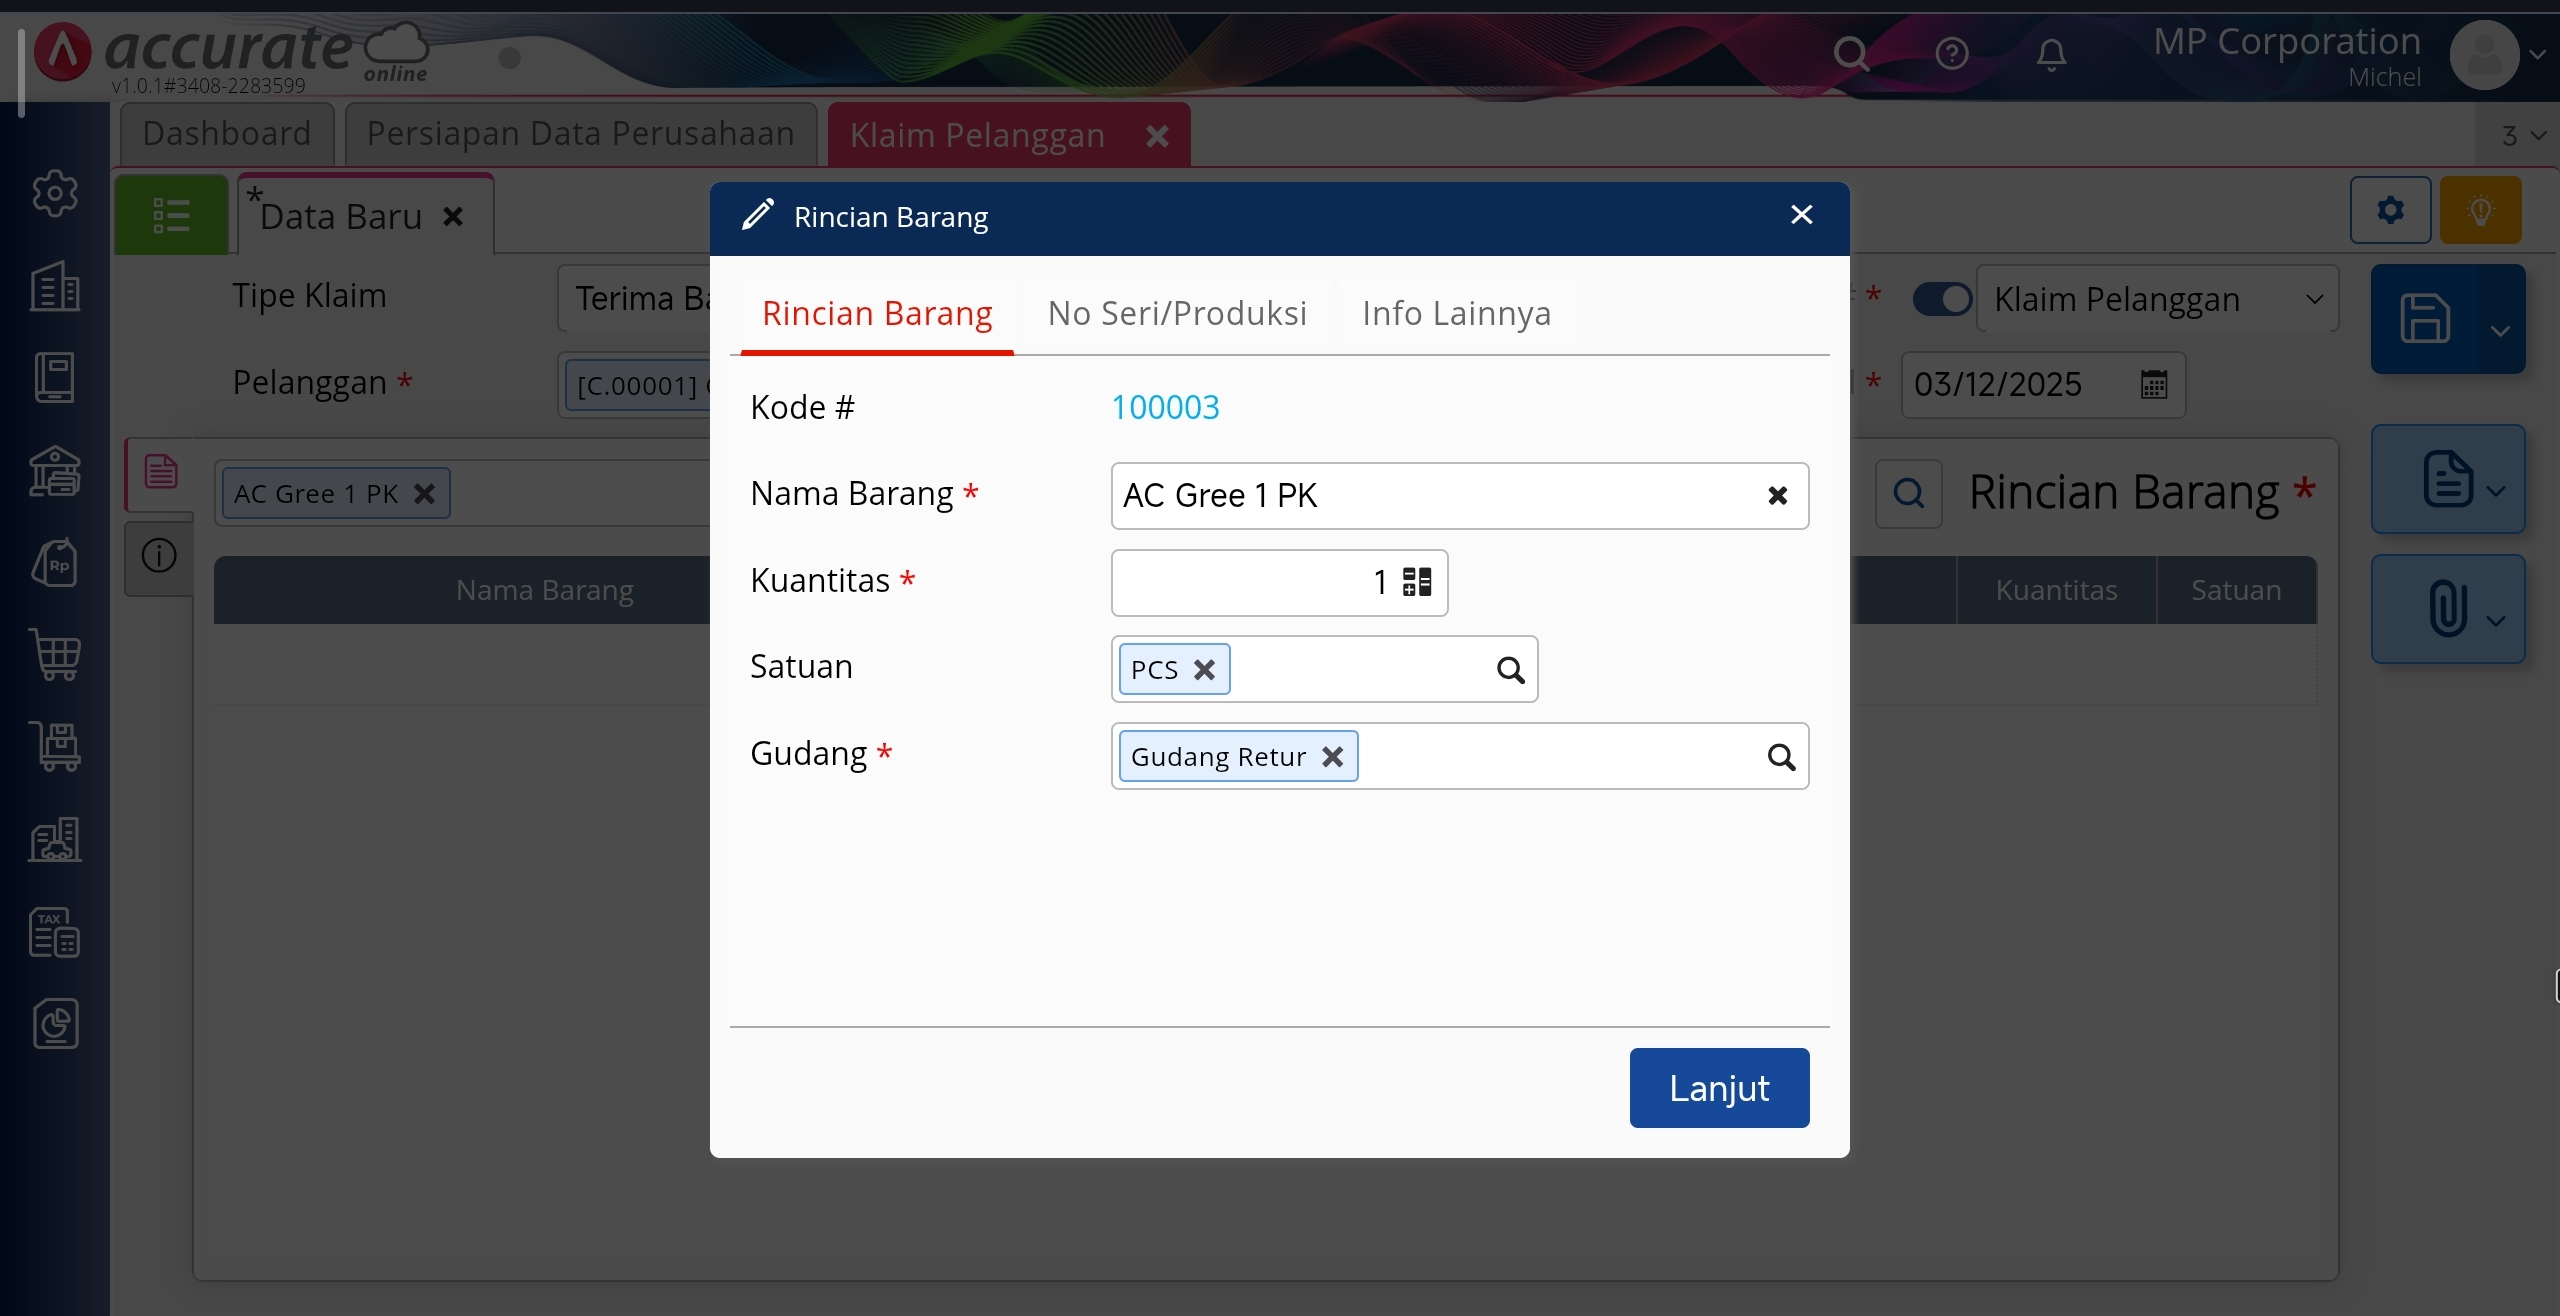The width and height of the screenshot is (2560, 1316).
Task: Open the notifications bell icon
Action: [x=2051, y=54]
